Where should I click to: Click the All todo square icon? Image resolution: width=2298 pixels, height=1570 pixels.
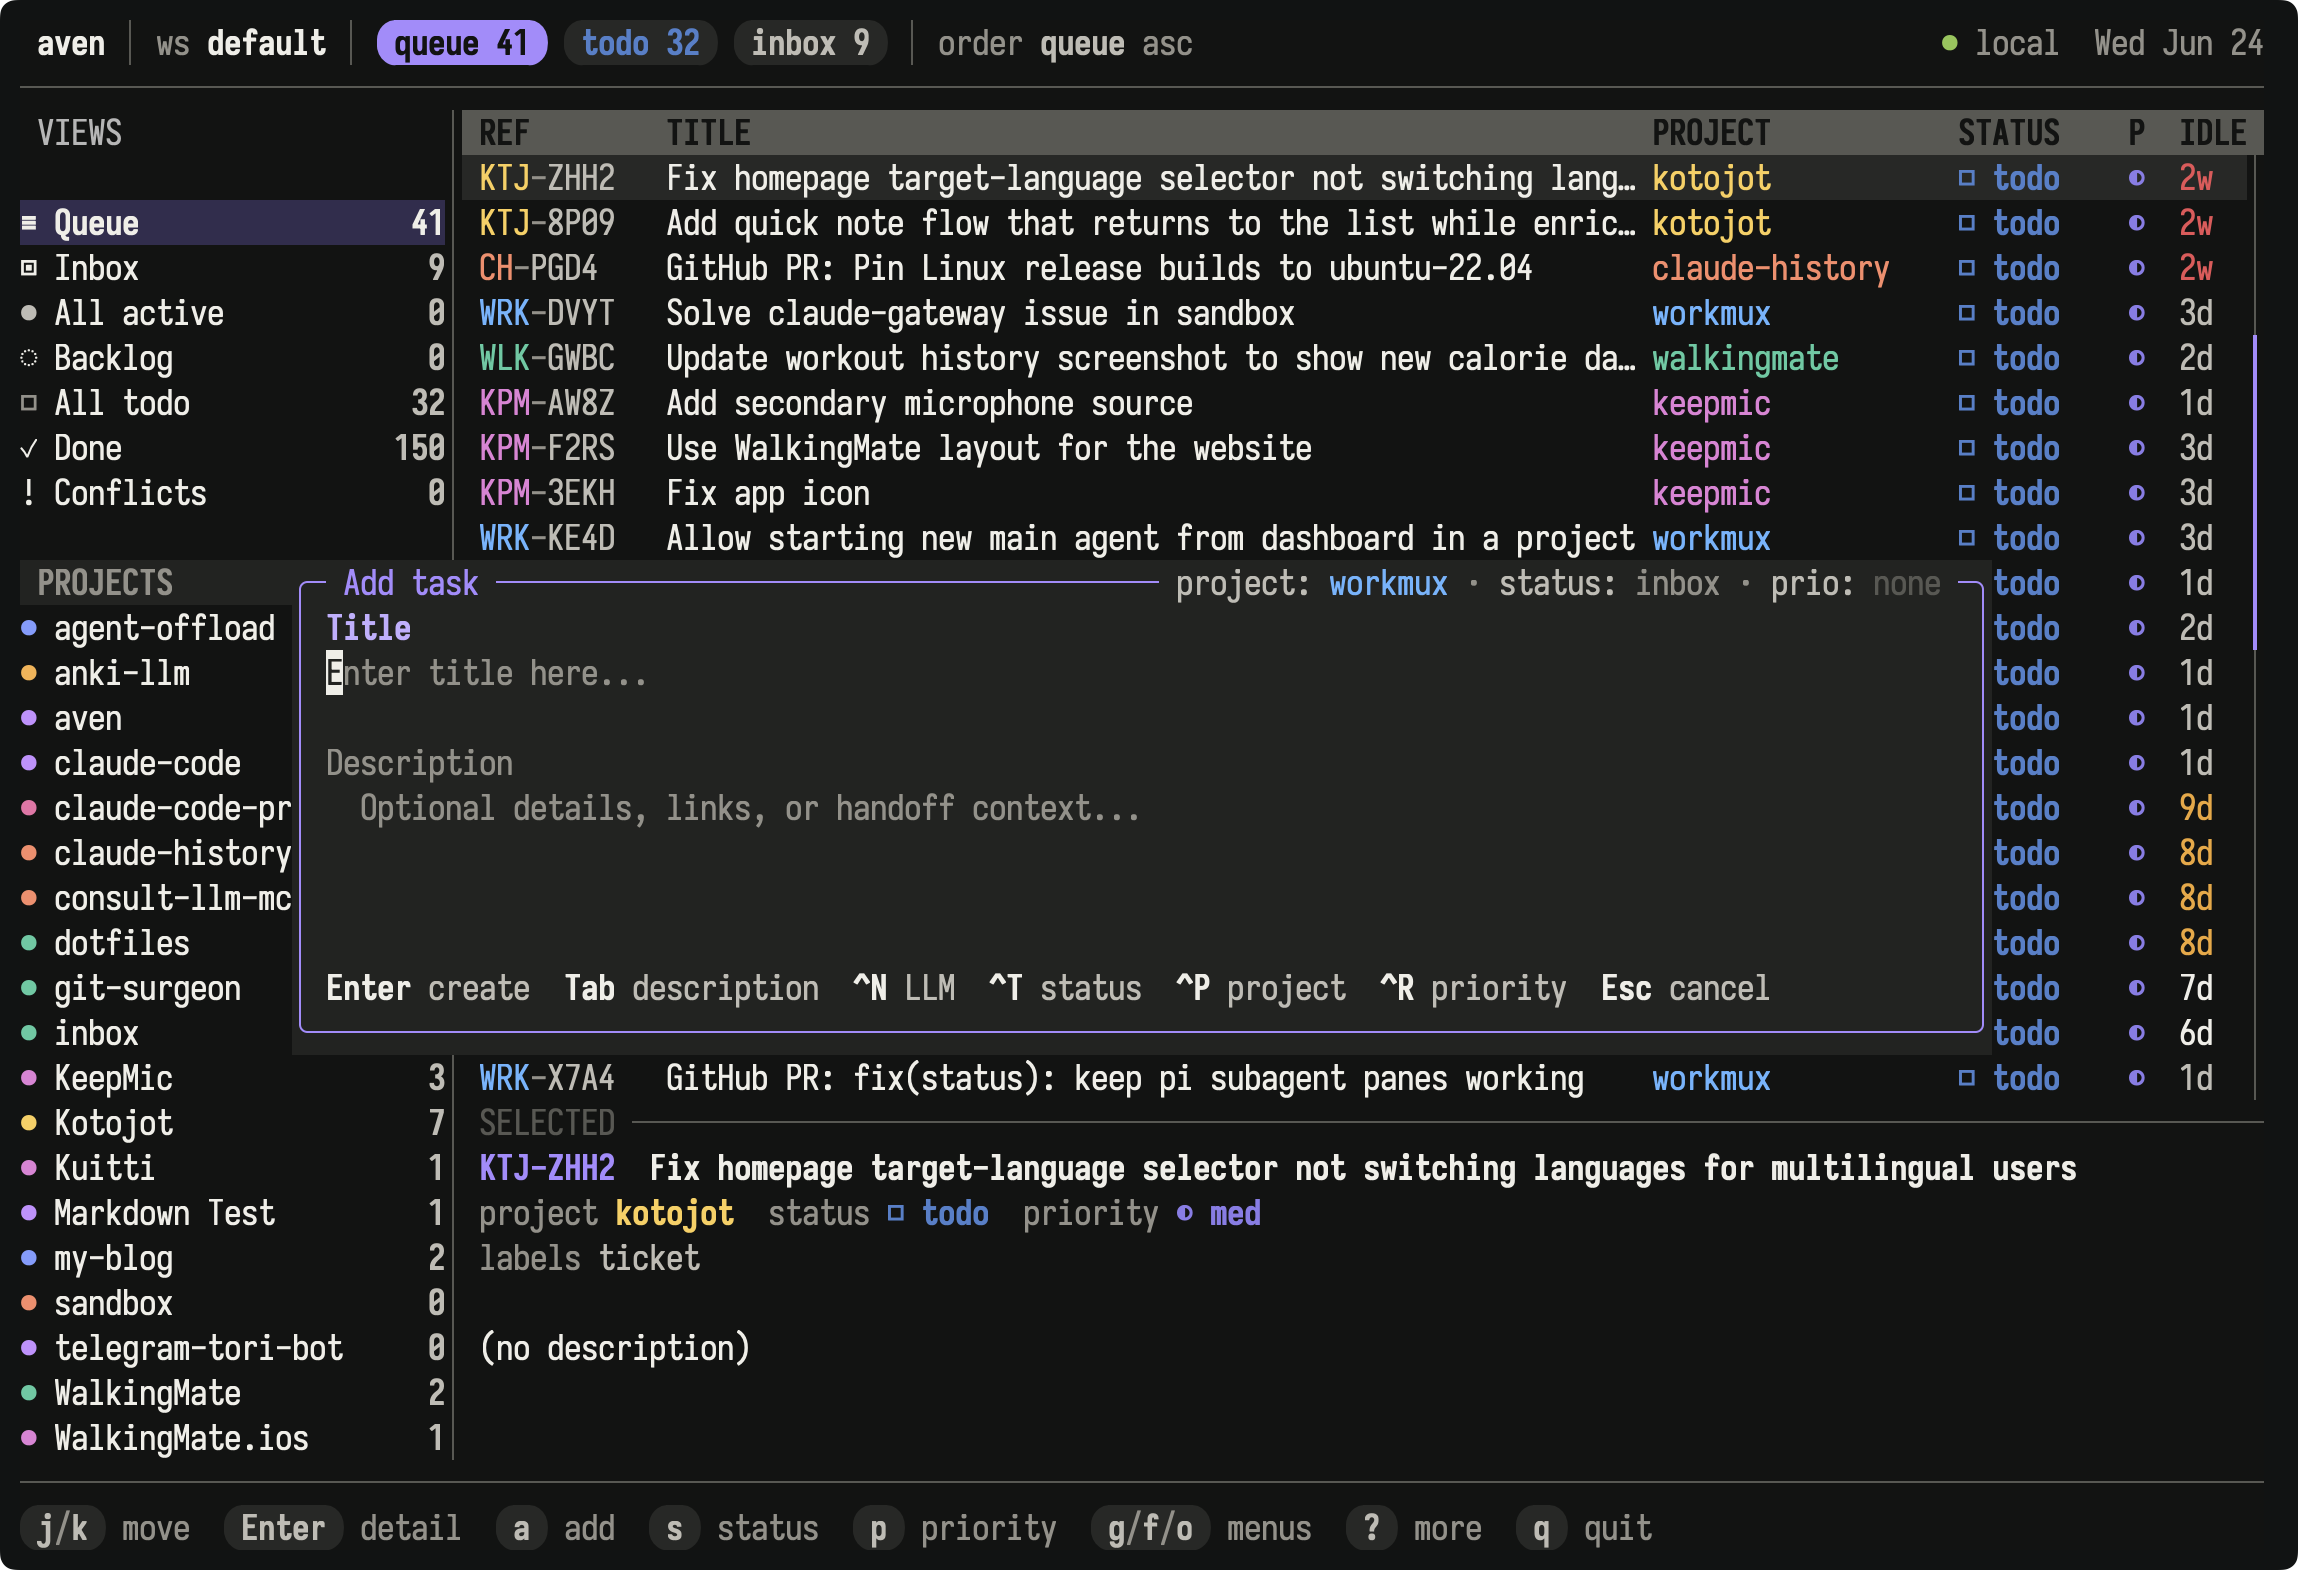tap(29, 403)
